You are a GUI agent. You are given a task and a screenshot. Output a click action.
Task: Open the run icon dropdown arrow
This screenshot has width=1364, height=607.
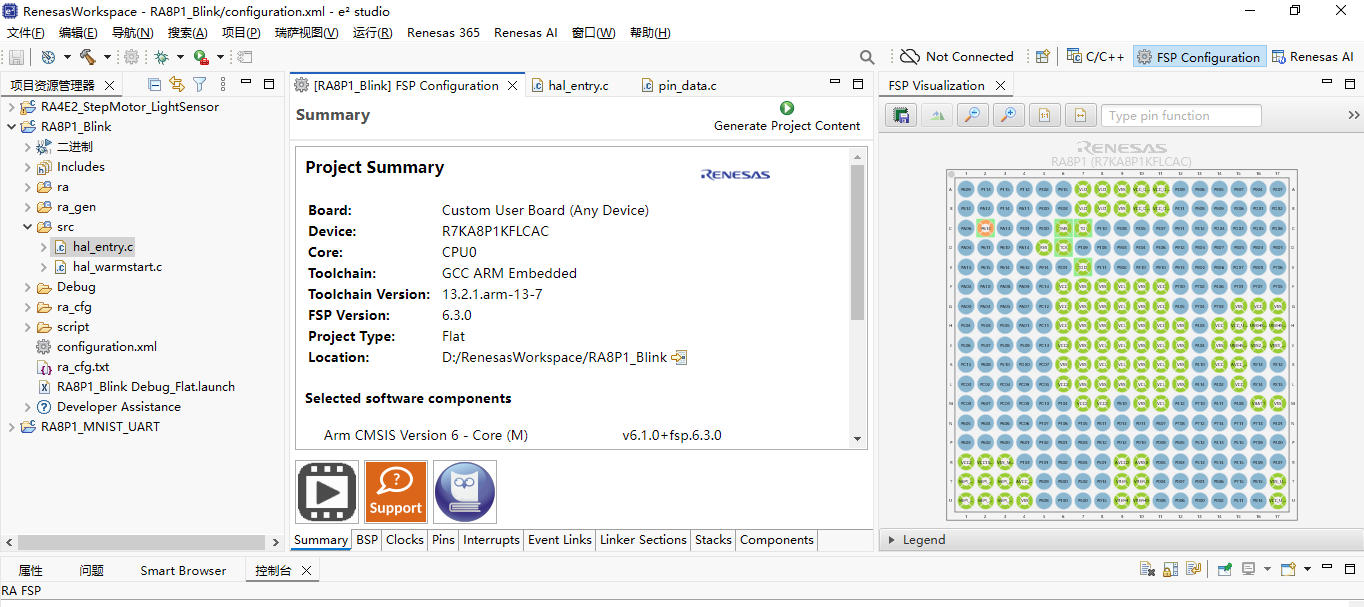(x=220, y=57)
